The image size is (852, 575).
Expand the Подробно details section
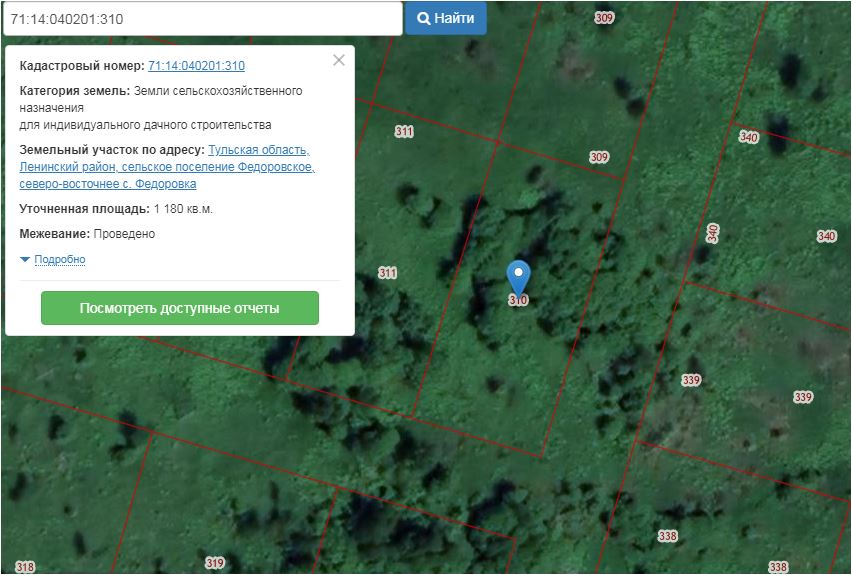[59, 259]
